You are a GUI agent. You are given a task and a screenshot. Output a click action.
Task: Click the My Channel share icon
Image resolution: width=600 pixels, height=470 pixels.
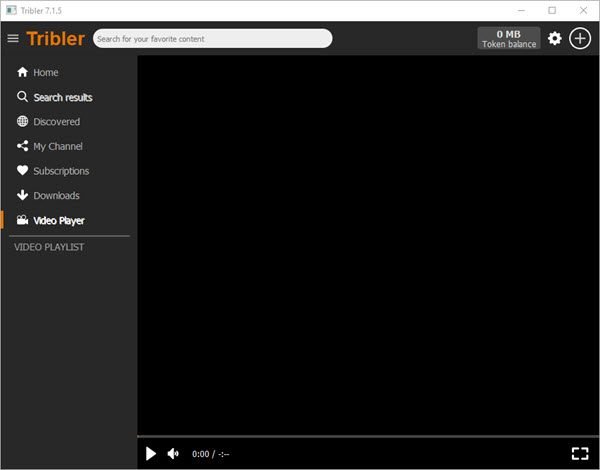22,146
